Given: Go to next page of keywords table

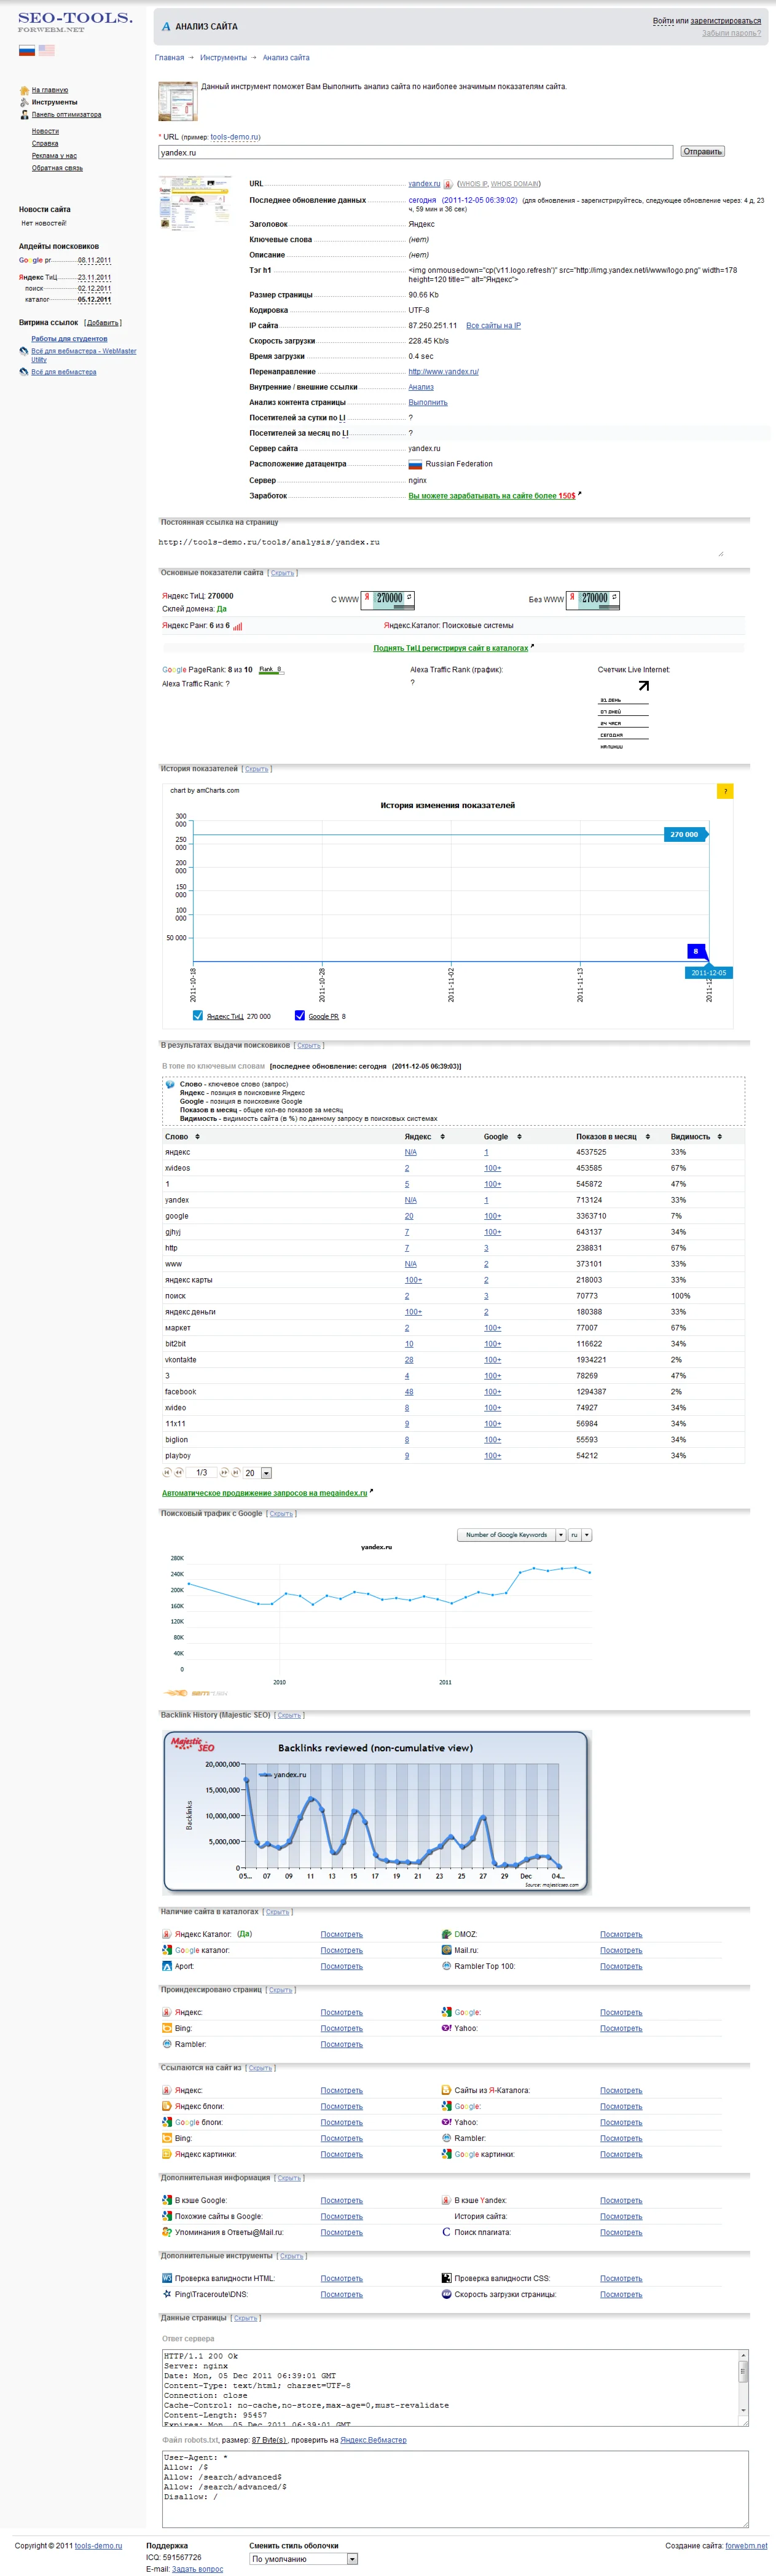Looking at the screenshot, I should point(224,1472).
